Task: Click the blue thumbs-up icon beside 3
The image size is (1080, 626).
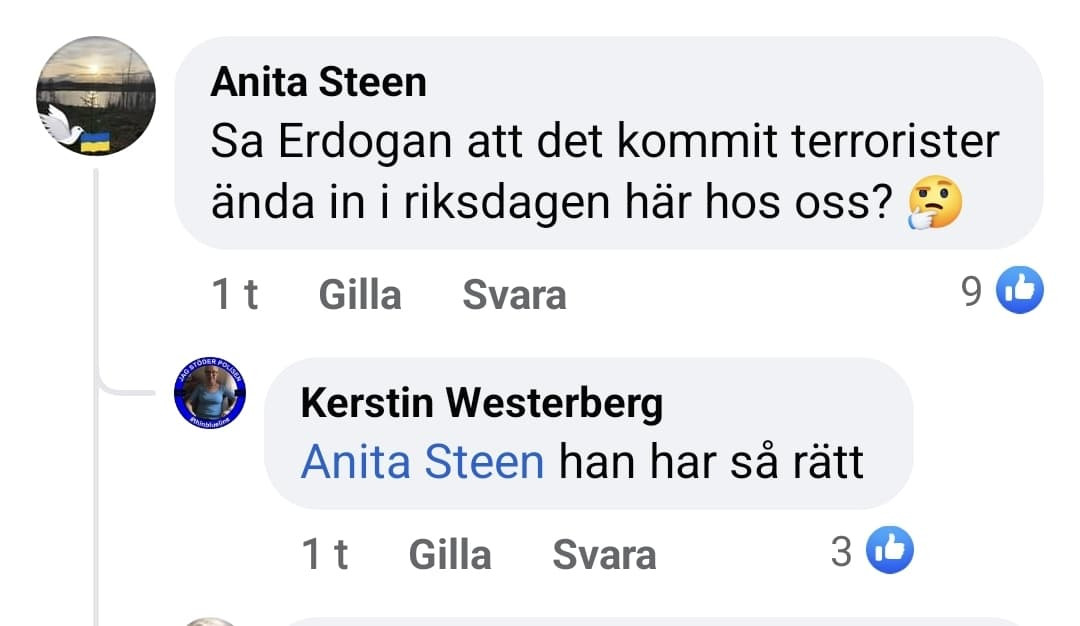Action: point(889,551)
